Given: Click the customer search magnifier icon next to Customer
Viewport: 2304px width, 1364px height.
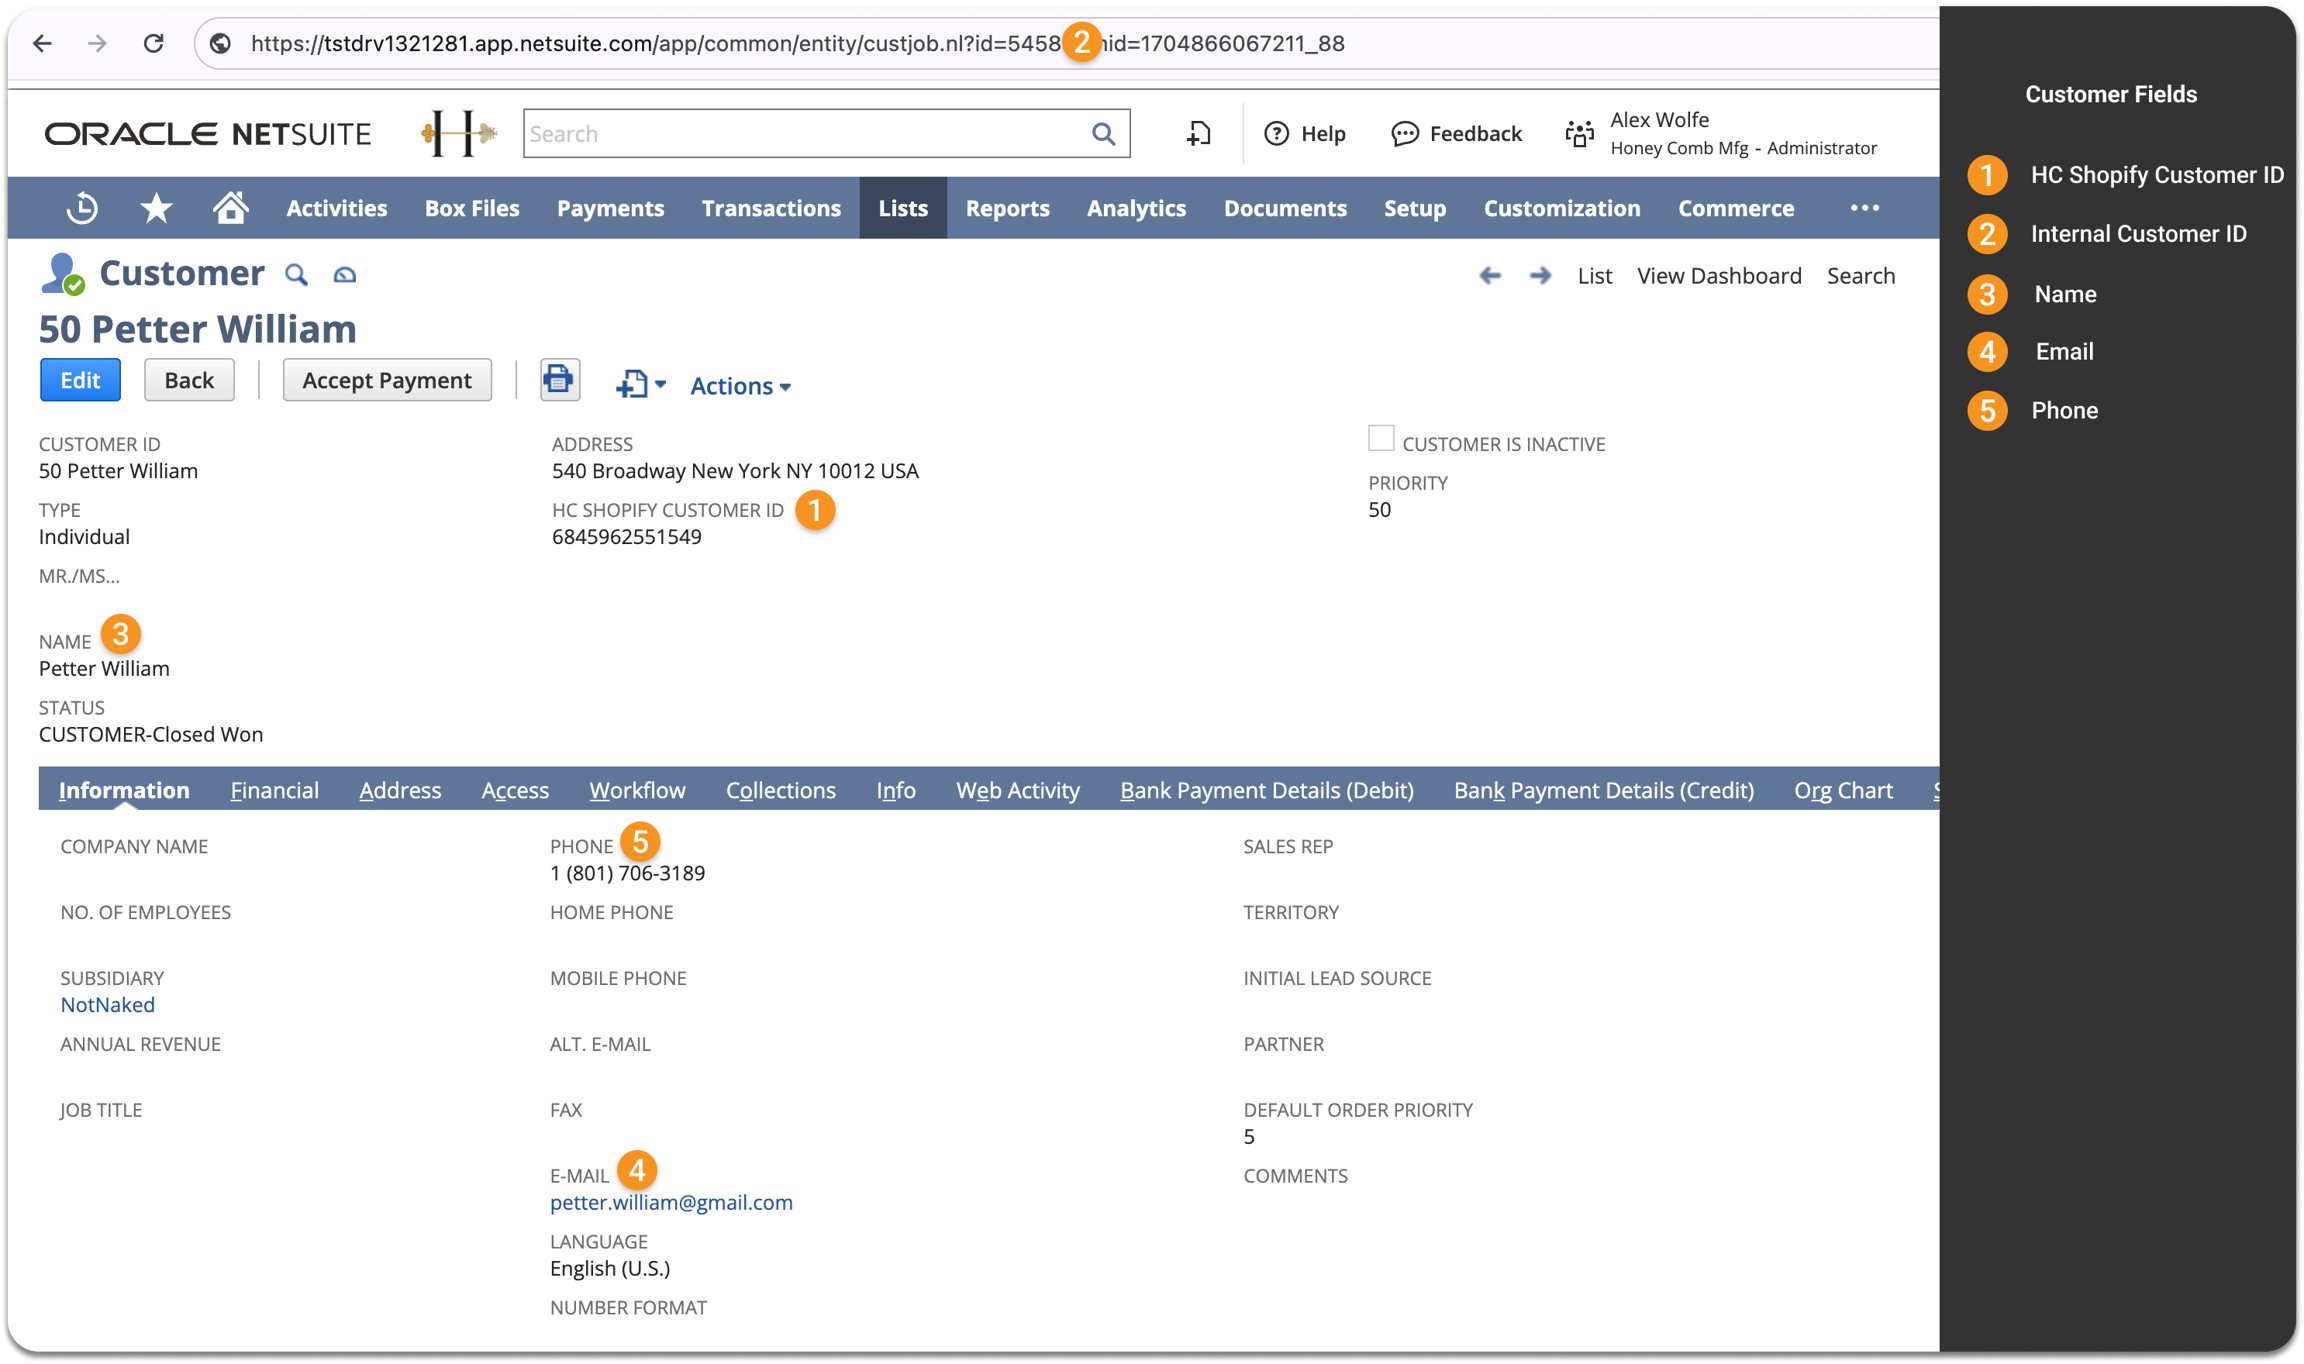Looking at the screenshot, I should click(296, 274).
